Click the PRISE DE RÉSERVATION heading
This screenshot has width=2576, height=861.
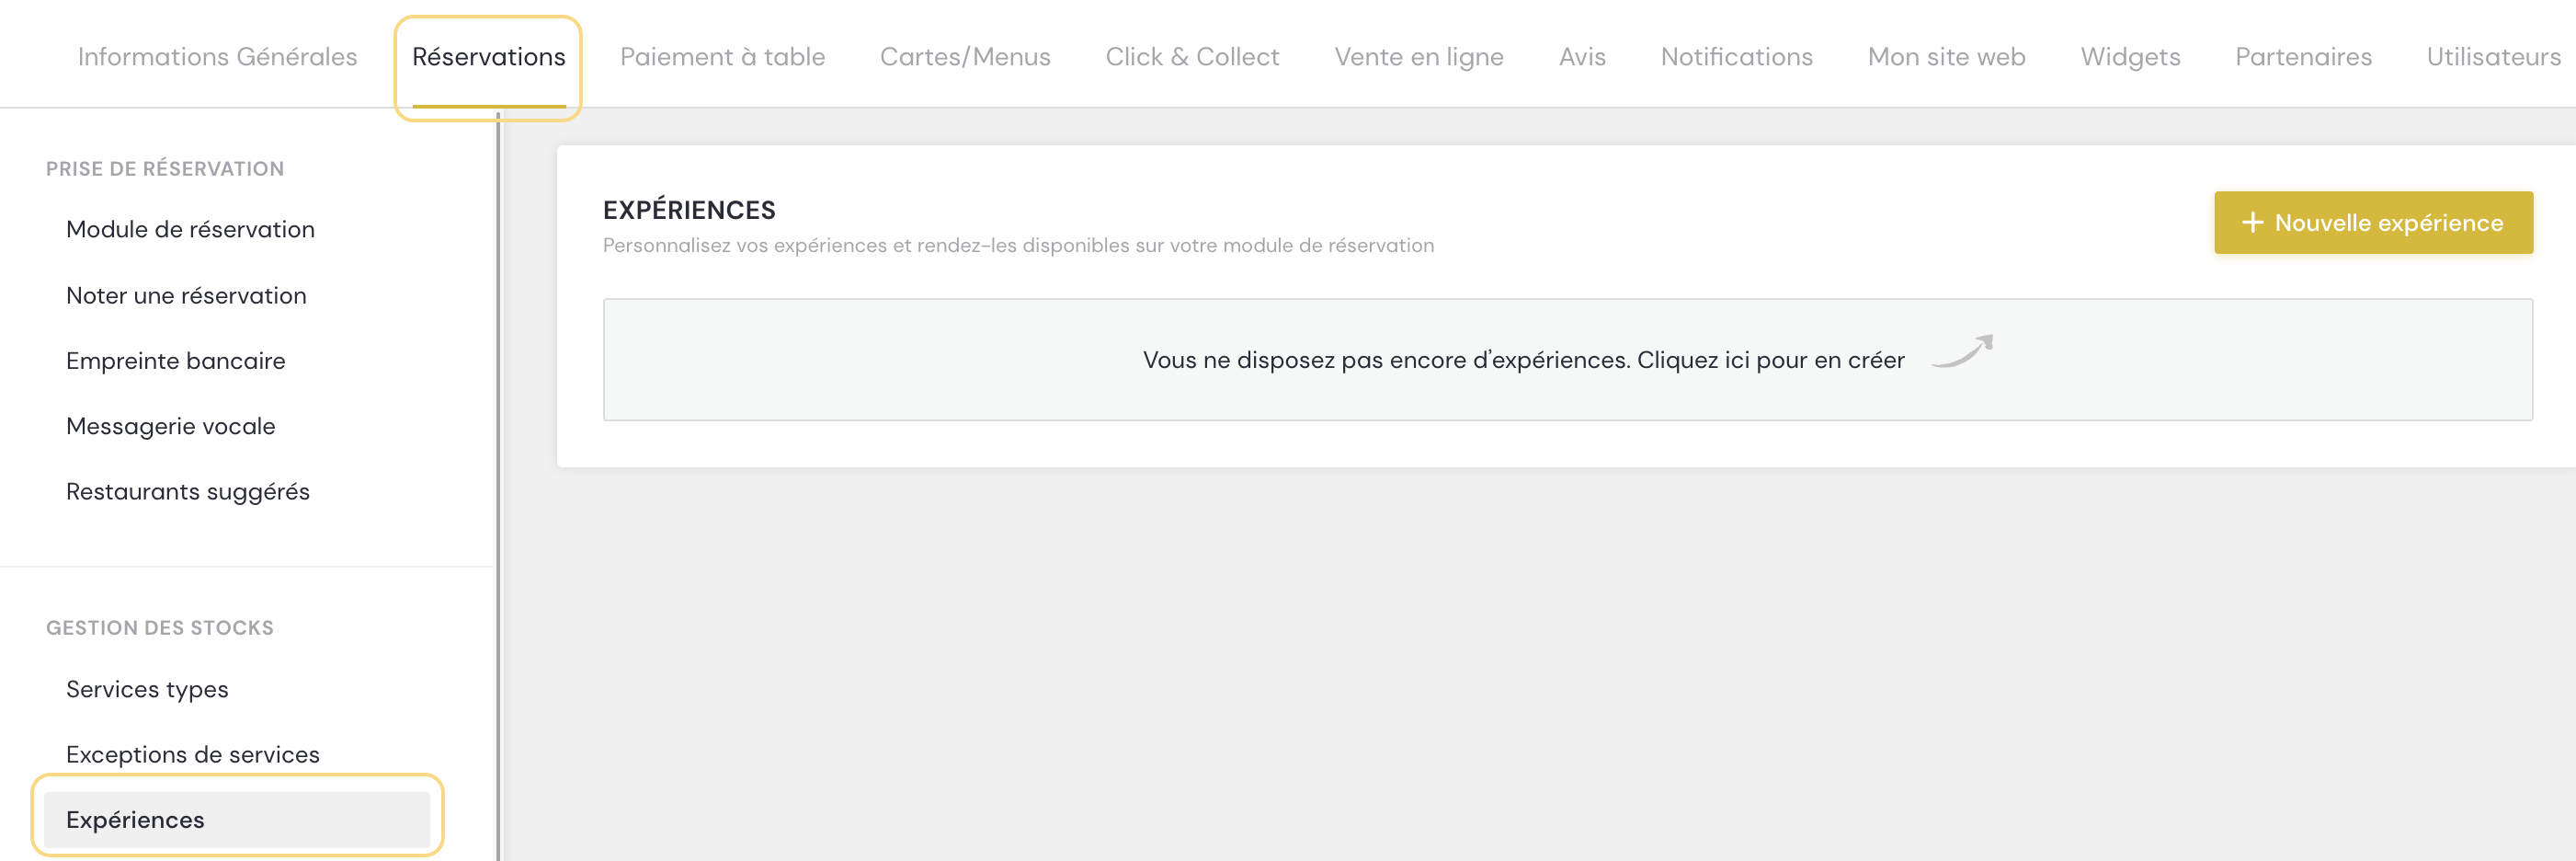(165, 169)
